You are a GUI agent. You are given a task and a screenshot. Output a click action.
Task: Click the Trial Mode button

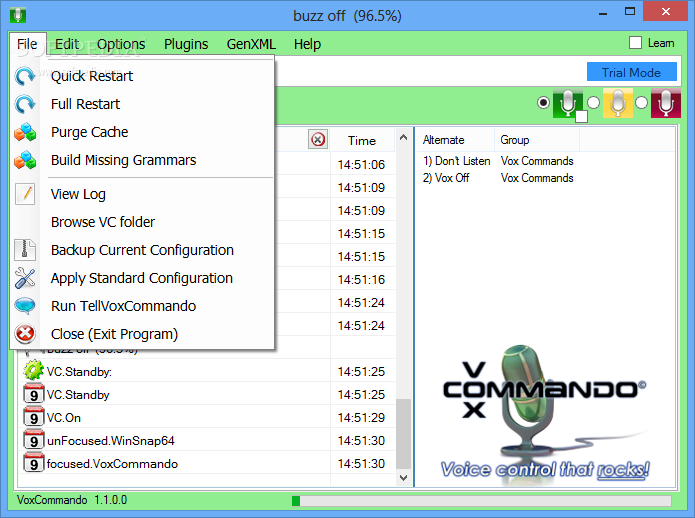(632, 72)
